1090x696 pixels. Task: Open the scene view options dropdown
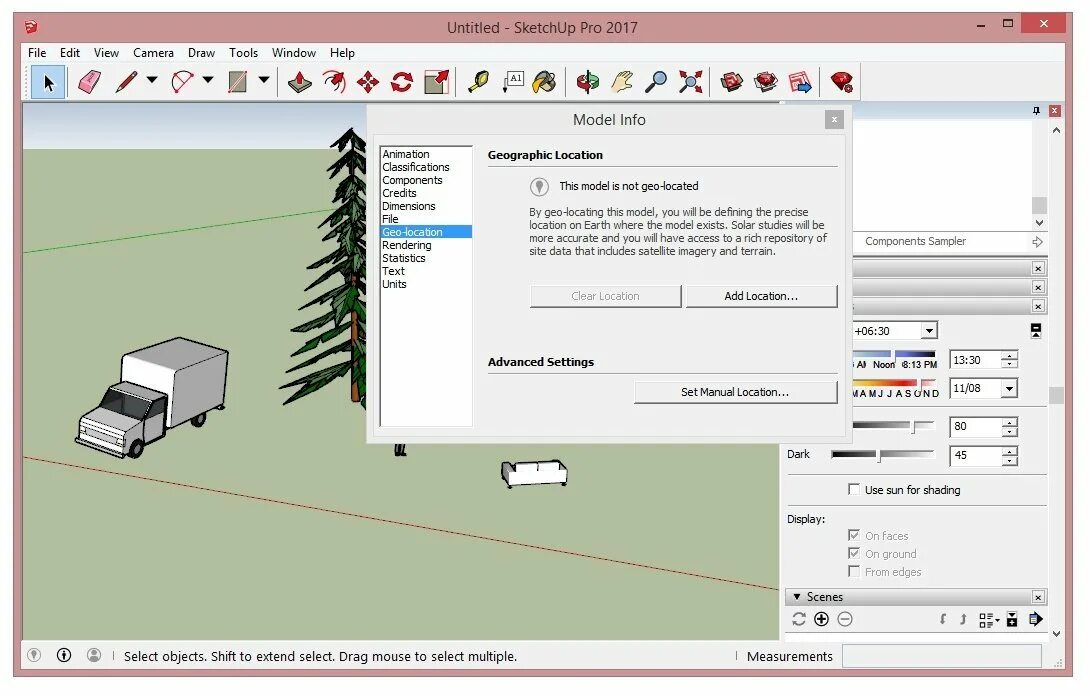(x=989, y=620)
